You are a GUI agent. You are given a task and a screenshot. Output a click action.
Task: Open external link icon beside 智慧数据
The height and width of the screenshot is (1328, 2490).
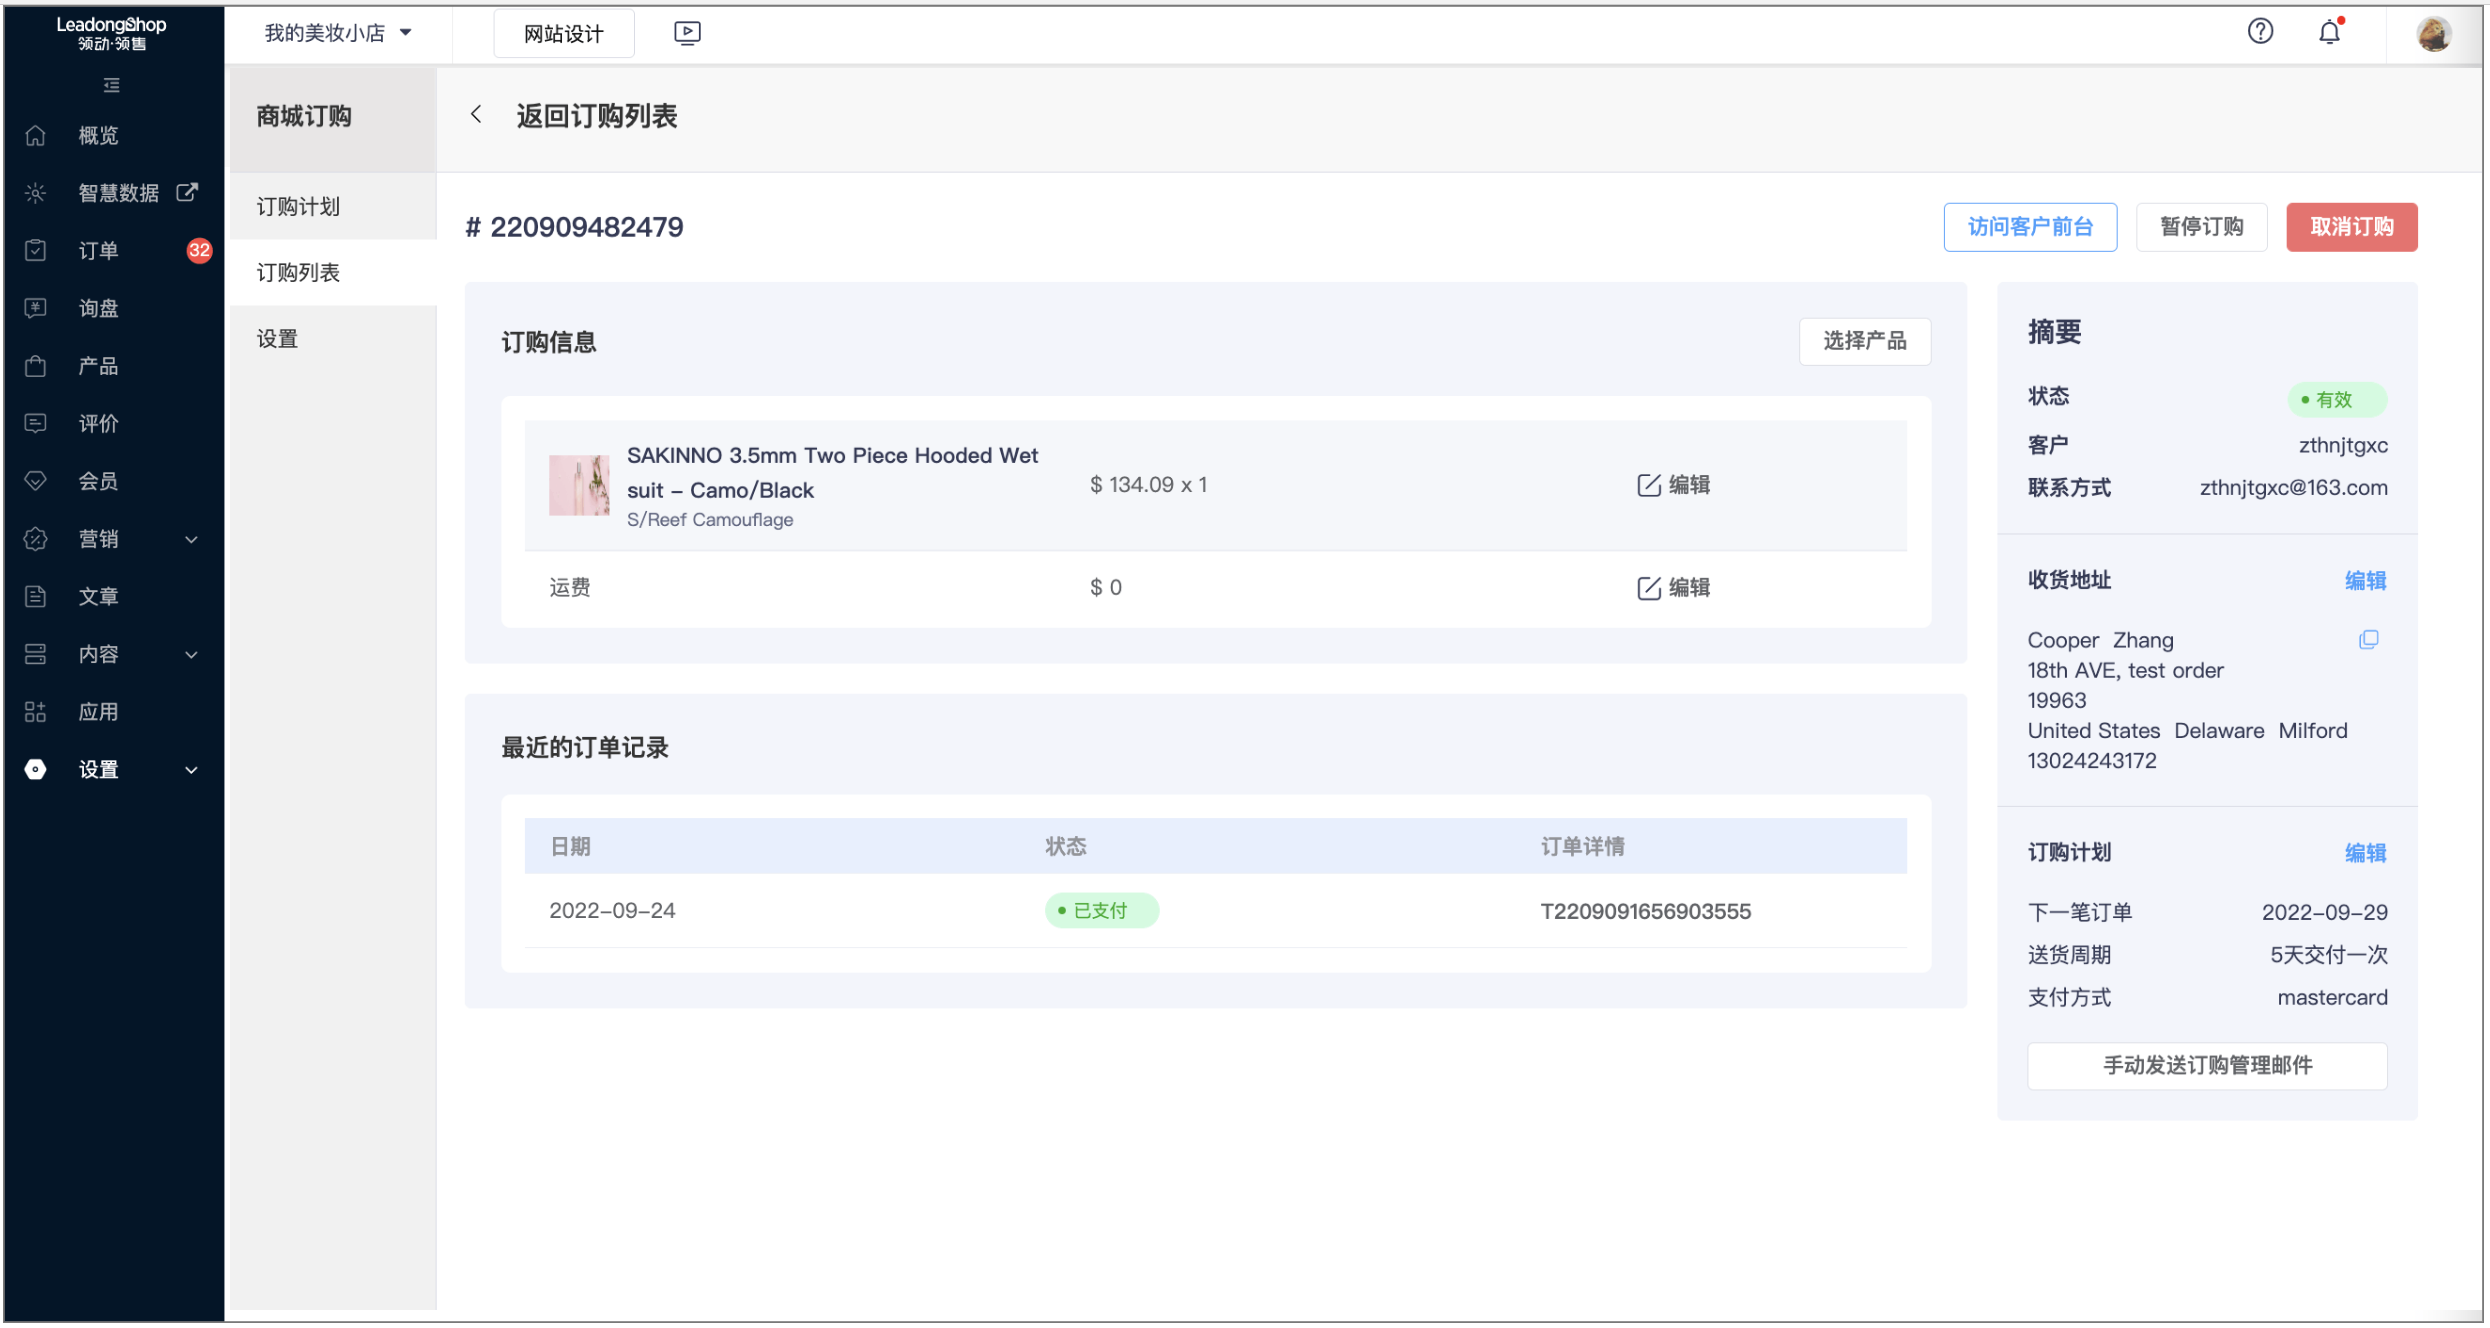point(187,191)
